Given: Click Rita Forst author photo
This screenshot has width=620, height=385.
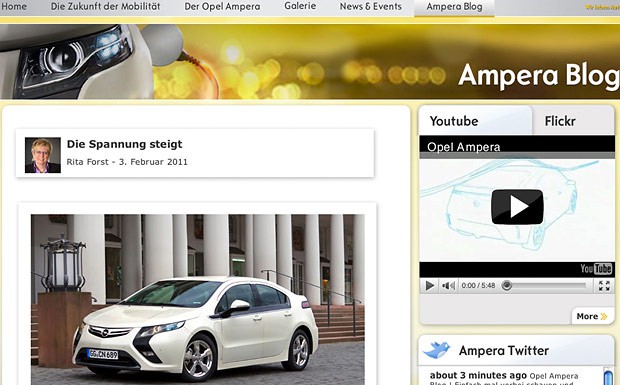Looking at the screenshot, I should 43,155.
